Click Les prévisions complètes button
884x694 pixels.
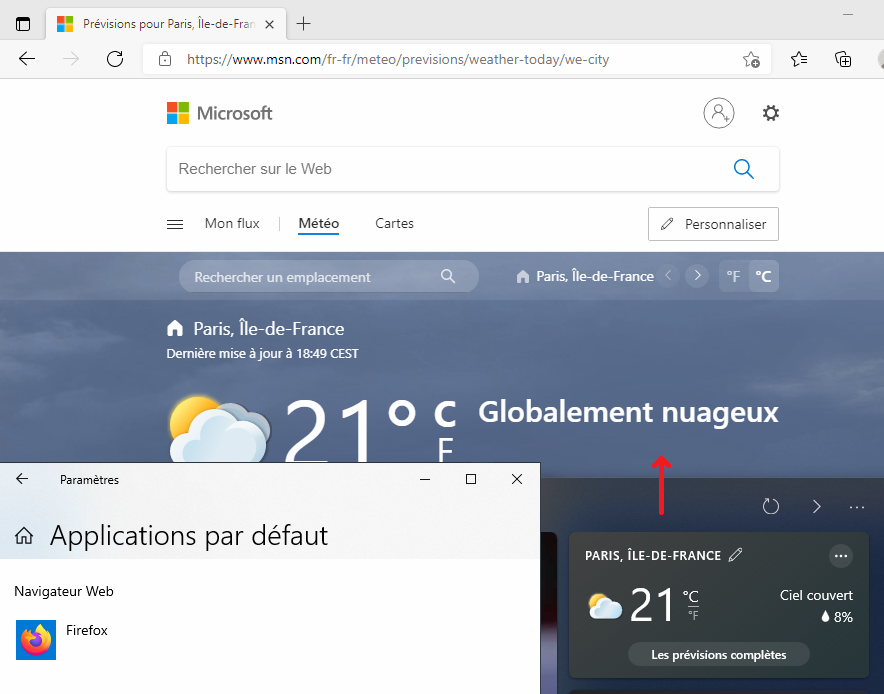tap(719, 655)
